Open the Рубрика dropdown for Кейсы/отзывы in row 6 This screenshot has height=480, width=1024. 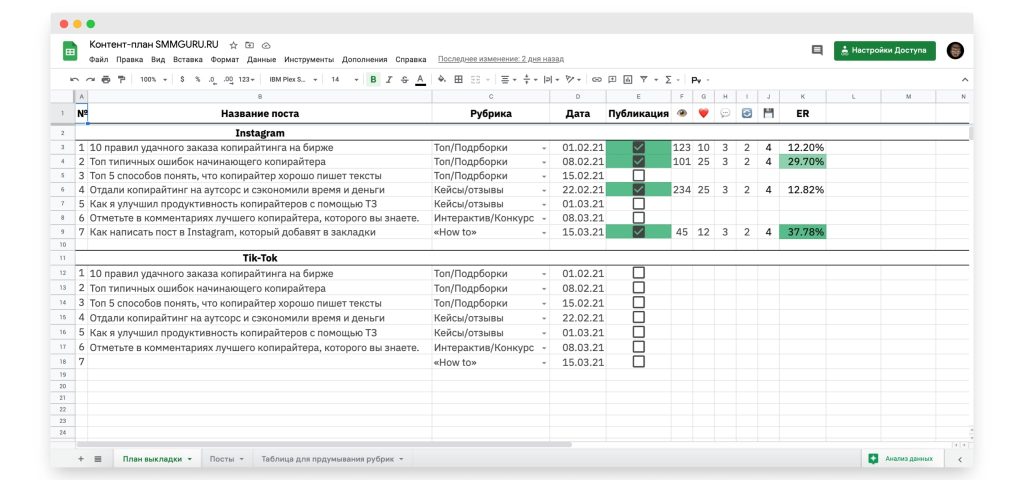[x=544, y=189]
